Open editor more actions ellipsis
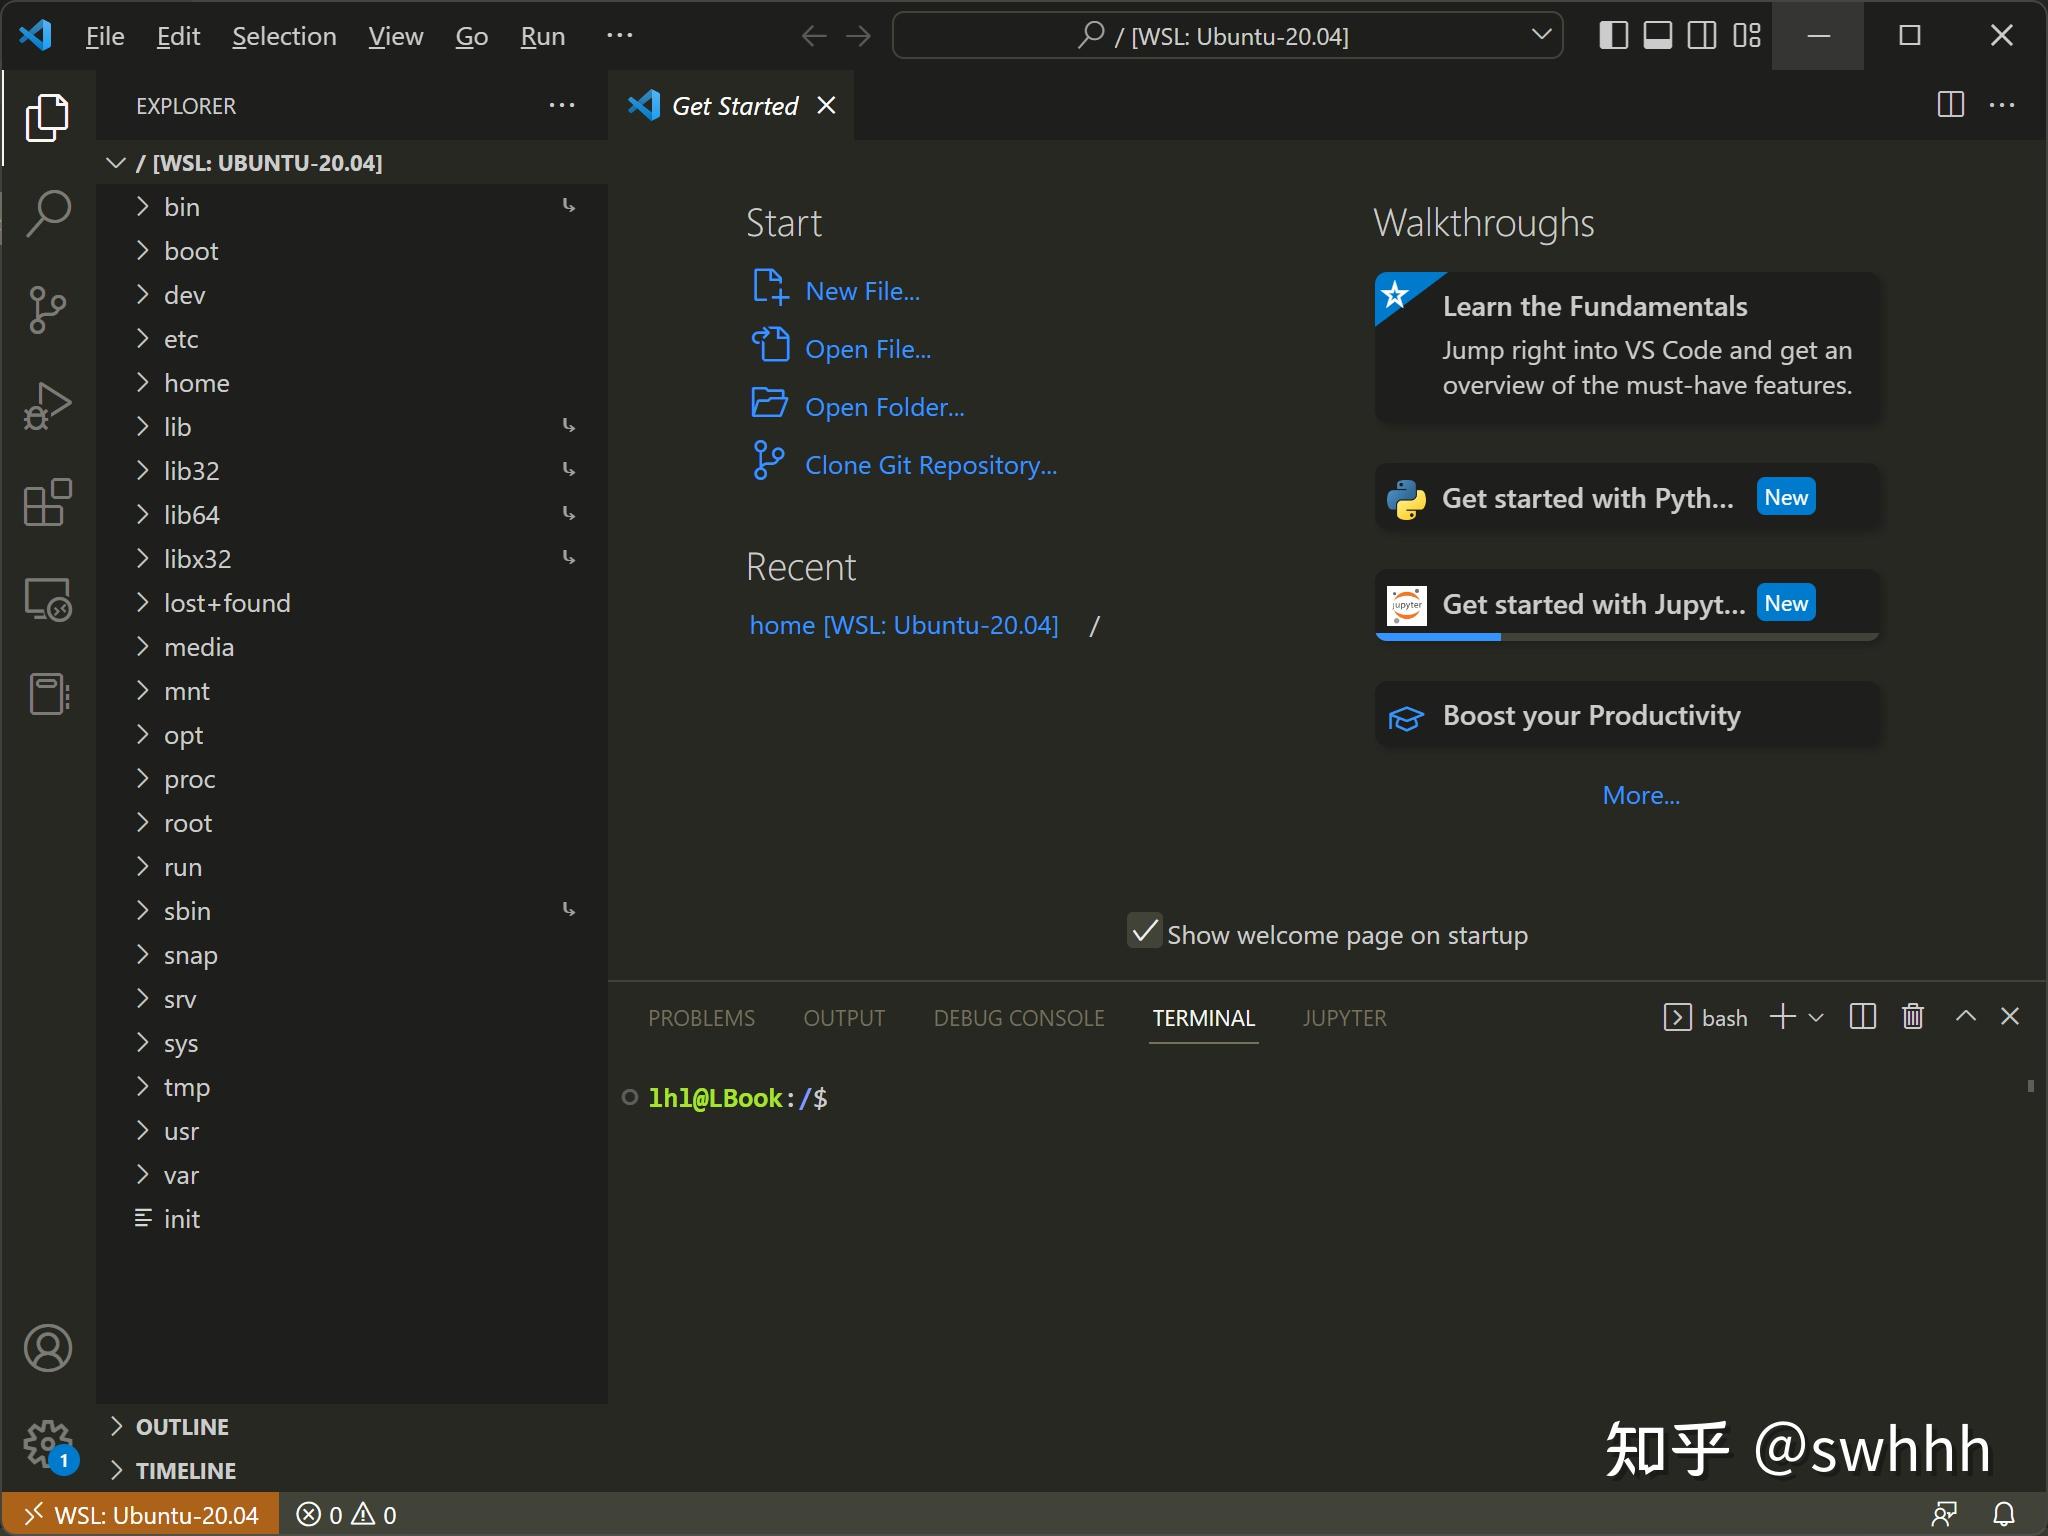Image resolution: width=2048 pixels, height=1536 pixels. tap(2002, 105)
